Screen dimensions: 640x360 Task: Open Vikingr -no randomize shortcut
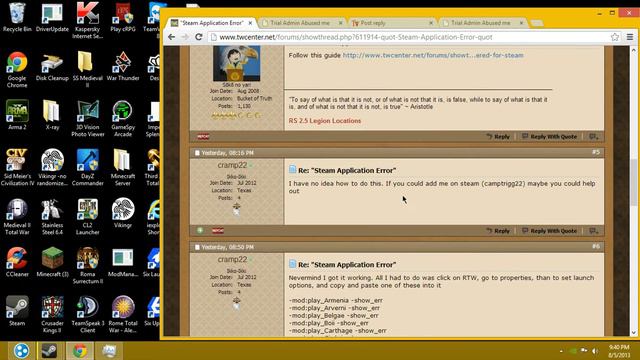[52, 167]
